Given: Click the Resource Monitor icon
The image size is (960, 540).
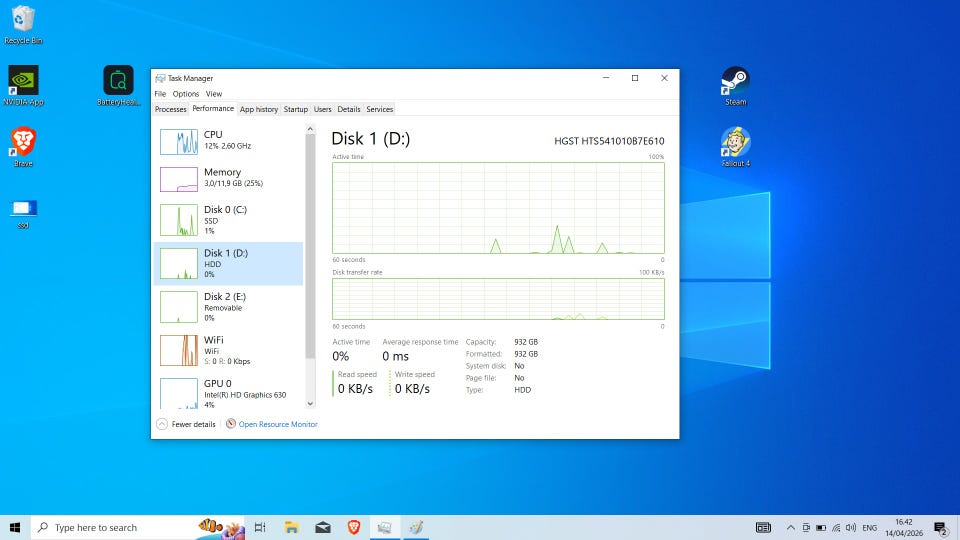Looking at the screenshot, I should coord(231,424).
